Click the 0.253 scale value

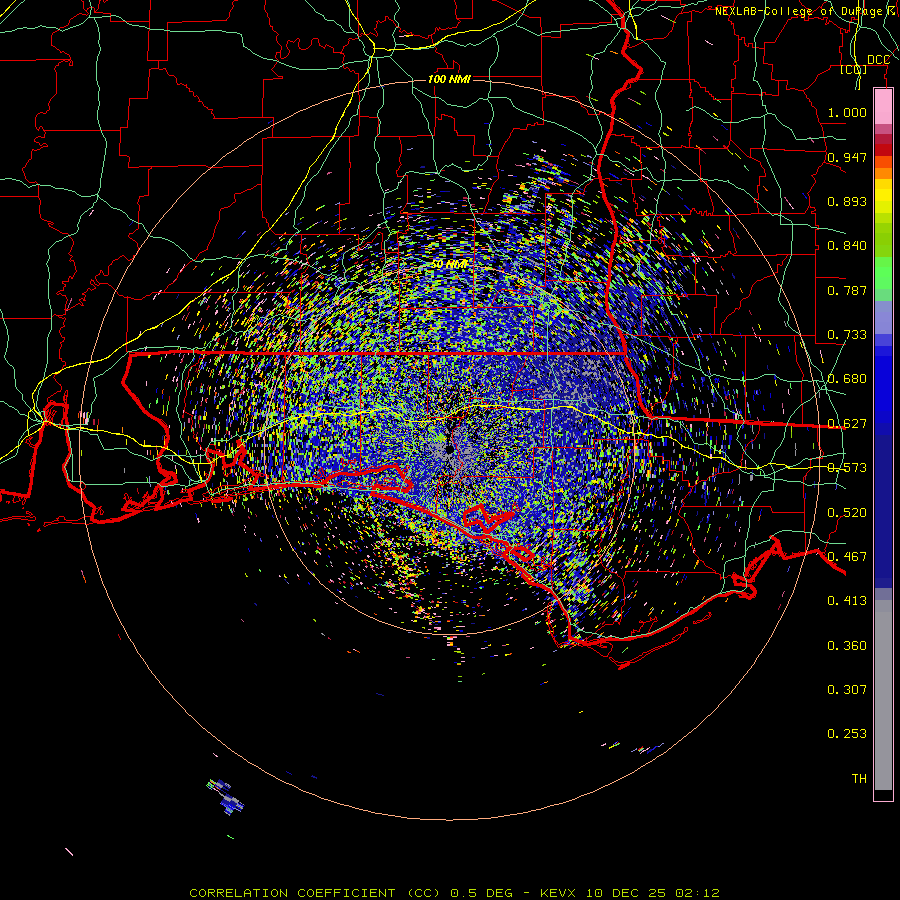coord(847,734)
